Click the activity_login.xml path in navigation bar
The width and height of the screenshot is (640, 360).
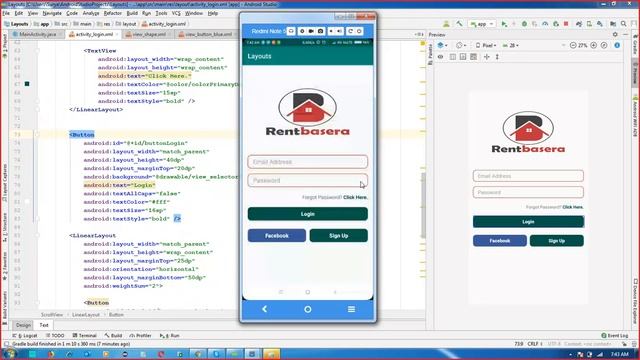[x=164, y=24]
